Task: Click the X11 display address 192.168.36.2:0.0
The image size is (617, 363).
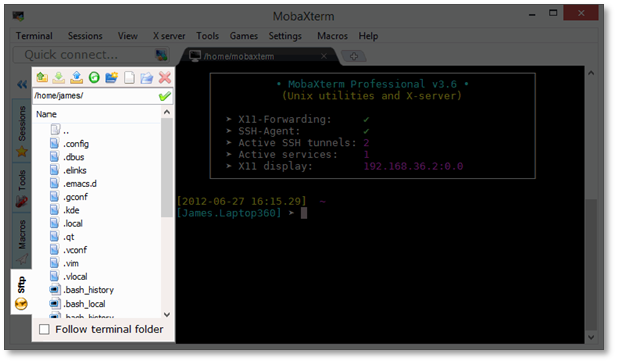Action: [413, 166]
